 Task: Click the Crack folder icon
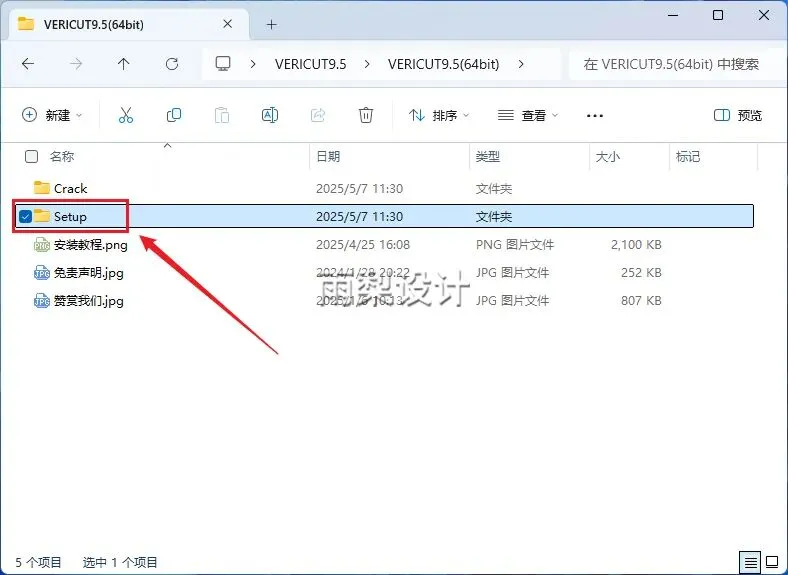tap(41, 188)
